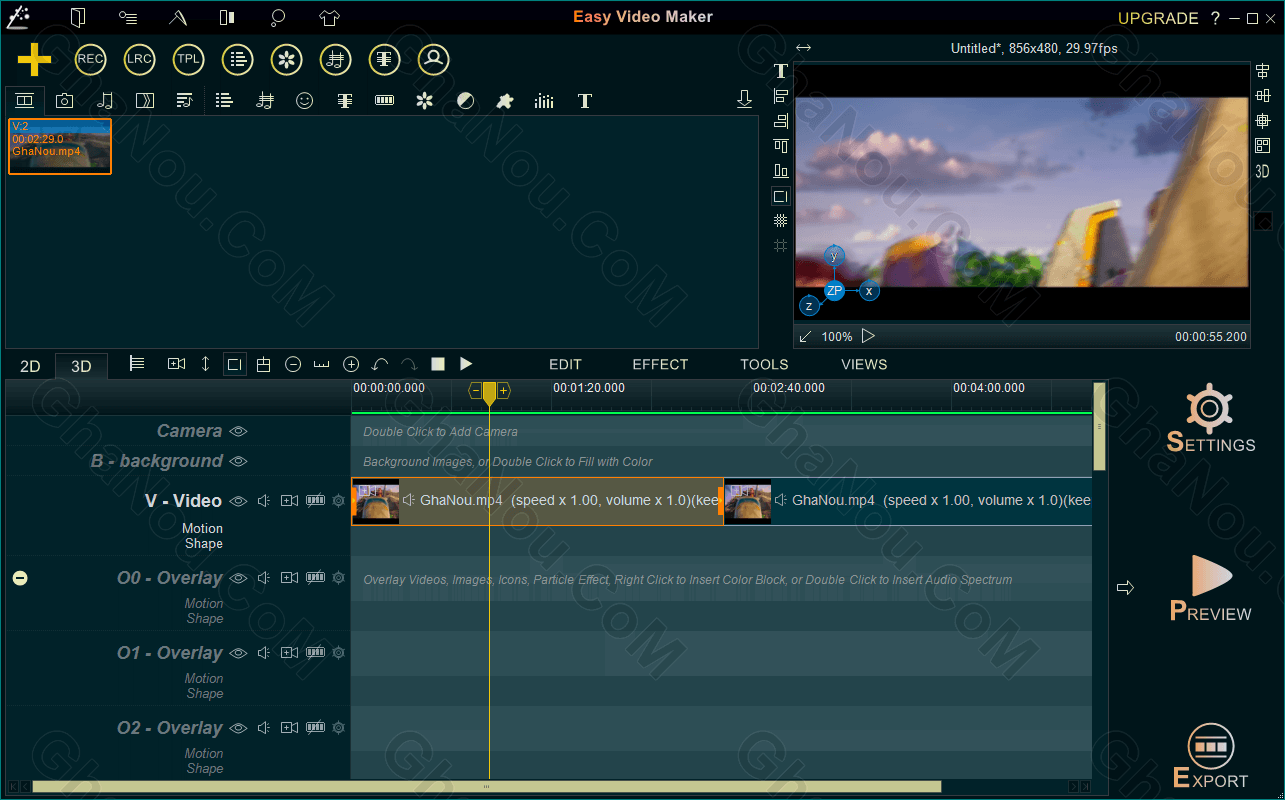Screen dimensions: 1285x800
Task: Toggle O0 - Overlay track visibility eye
Action: tap(238, 578)
